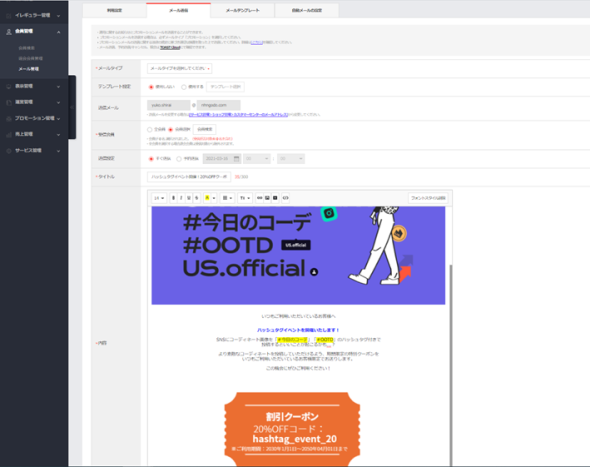Switch to code view with </> icon
Image resolution: width=590 pixels, height=467 pixels.
click(x=286, y=198)
